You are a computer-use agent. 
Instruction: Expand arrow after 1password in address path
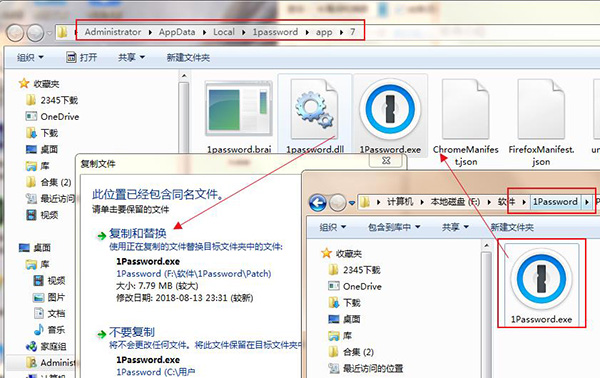coord(307,33)
